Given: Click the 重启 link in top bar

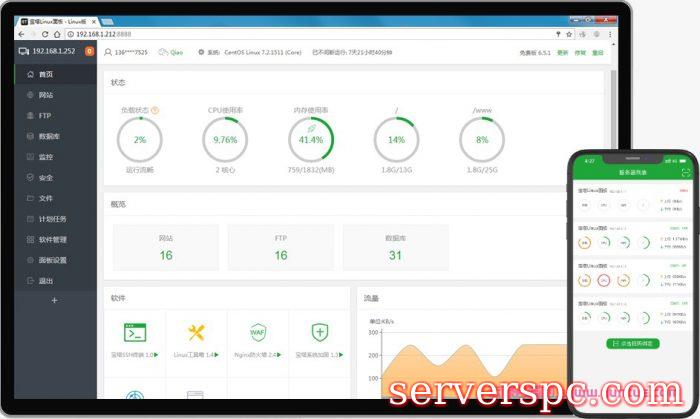Looking at the screenshot, I should tap(598, 52).
